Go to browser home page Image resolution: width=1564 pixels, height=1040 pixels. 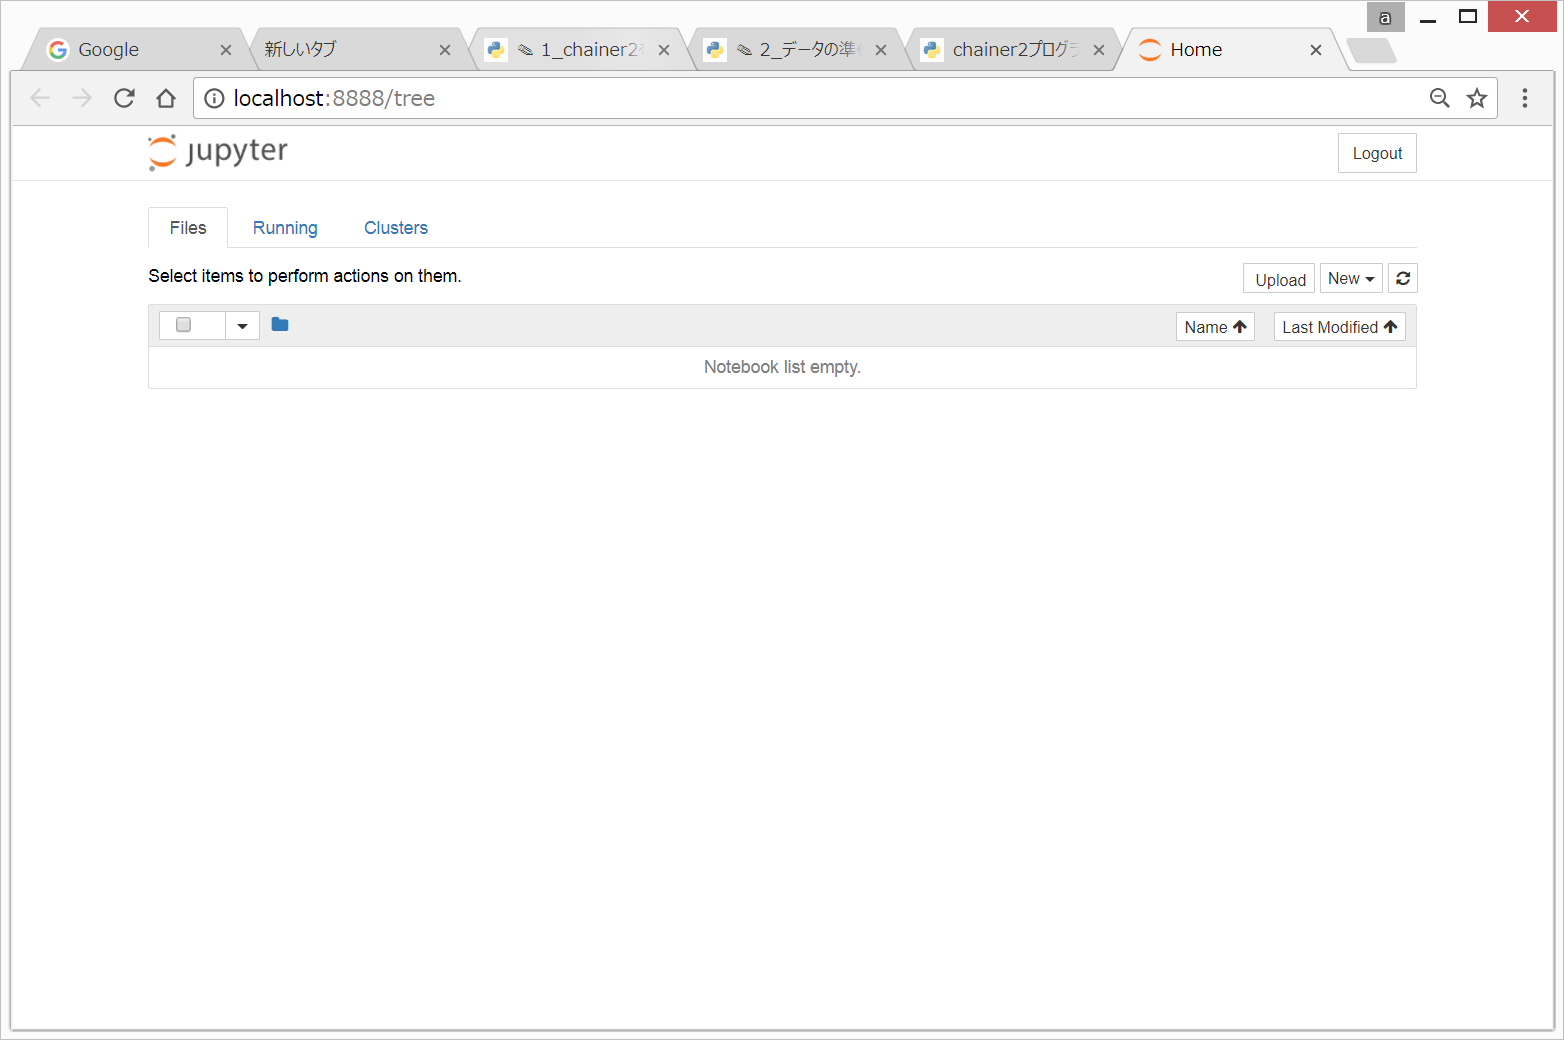point(166,98)
